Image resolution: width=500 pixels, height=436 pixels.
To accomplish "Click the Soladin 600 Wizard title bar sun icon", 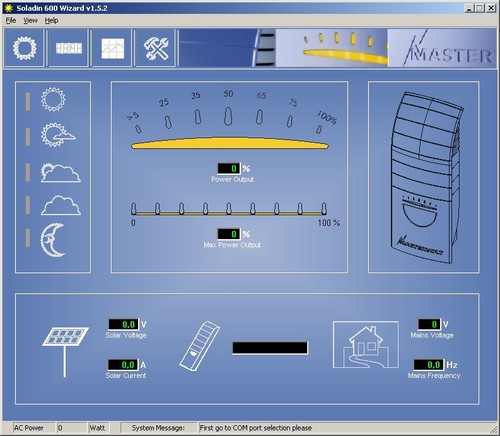I will pos(9,8).
